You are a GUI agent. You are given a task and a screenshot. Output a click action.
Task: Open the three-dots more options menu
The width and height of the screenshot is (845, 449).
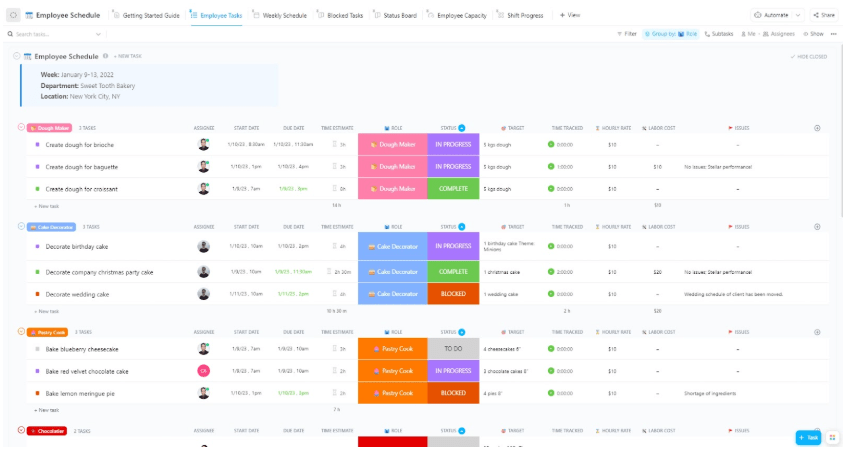pyautogui.click(x=834, y=34)
